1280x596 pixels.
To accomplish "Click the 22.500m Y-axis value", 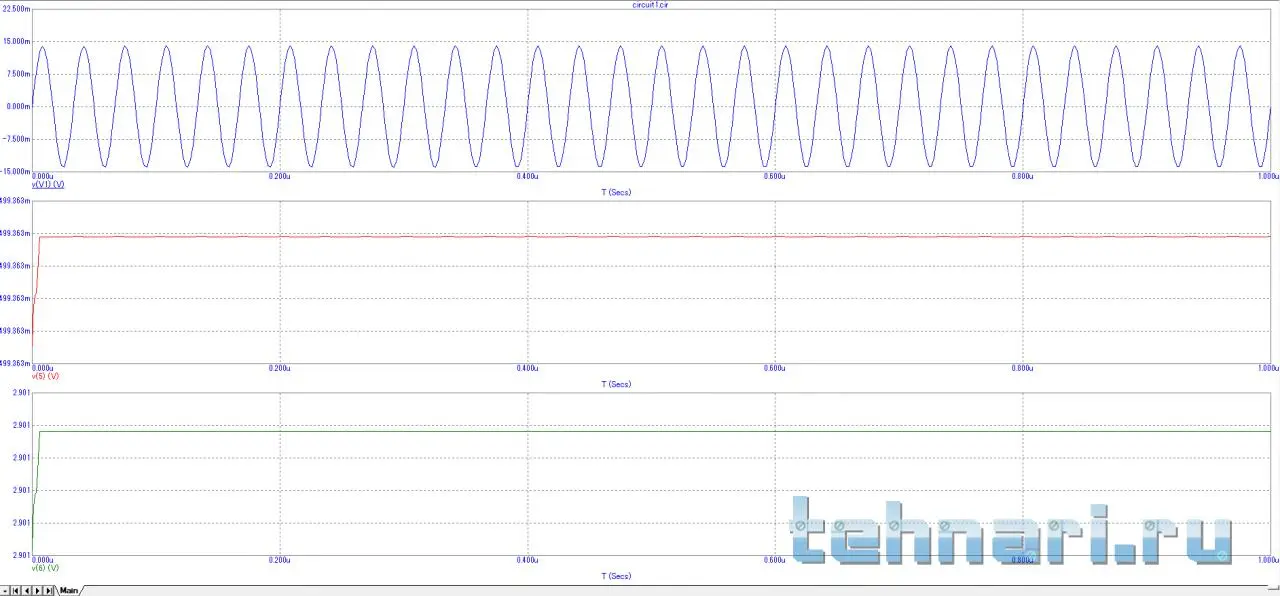I will [x=17, y=9].
